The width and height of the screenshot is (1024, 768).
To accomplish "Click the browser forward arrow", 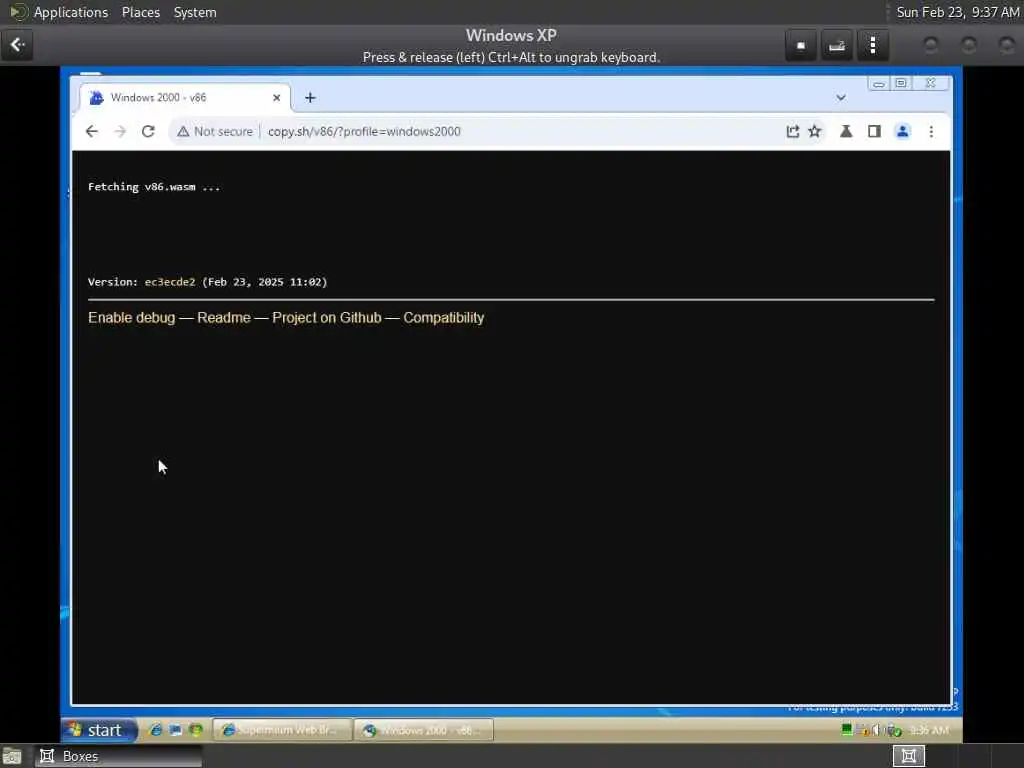I will (120, 131).
